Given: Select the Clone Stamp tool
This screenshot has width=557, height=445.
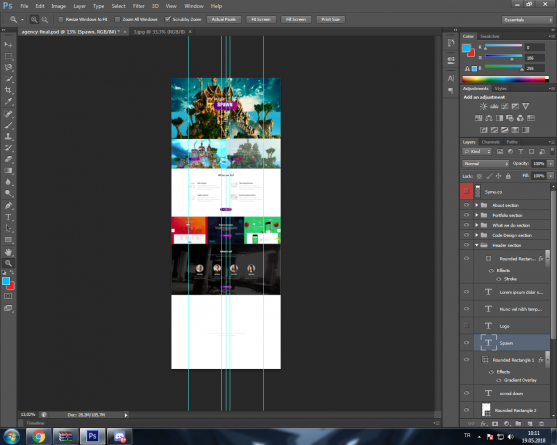Looking at the screenshot, I should pos(8,136).
